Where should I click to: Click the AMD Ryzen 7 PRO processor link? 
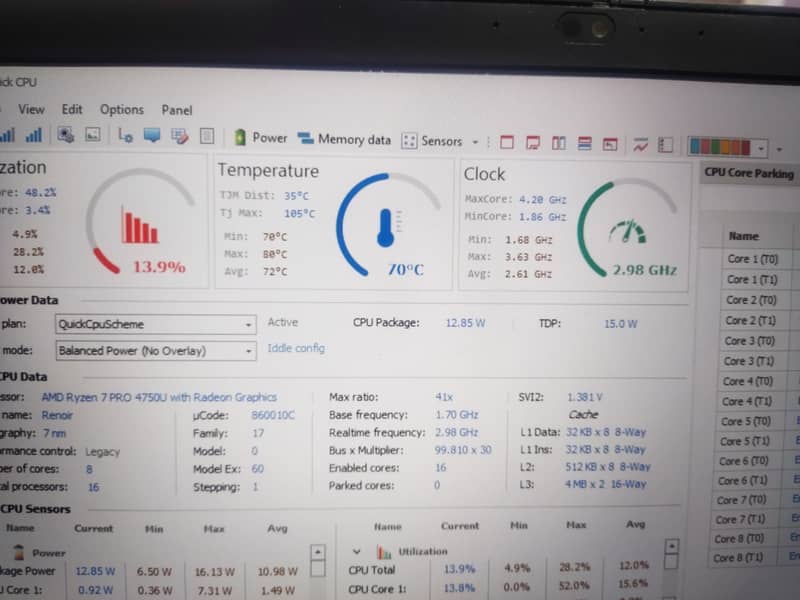(158, 397)
